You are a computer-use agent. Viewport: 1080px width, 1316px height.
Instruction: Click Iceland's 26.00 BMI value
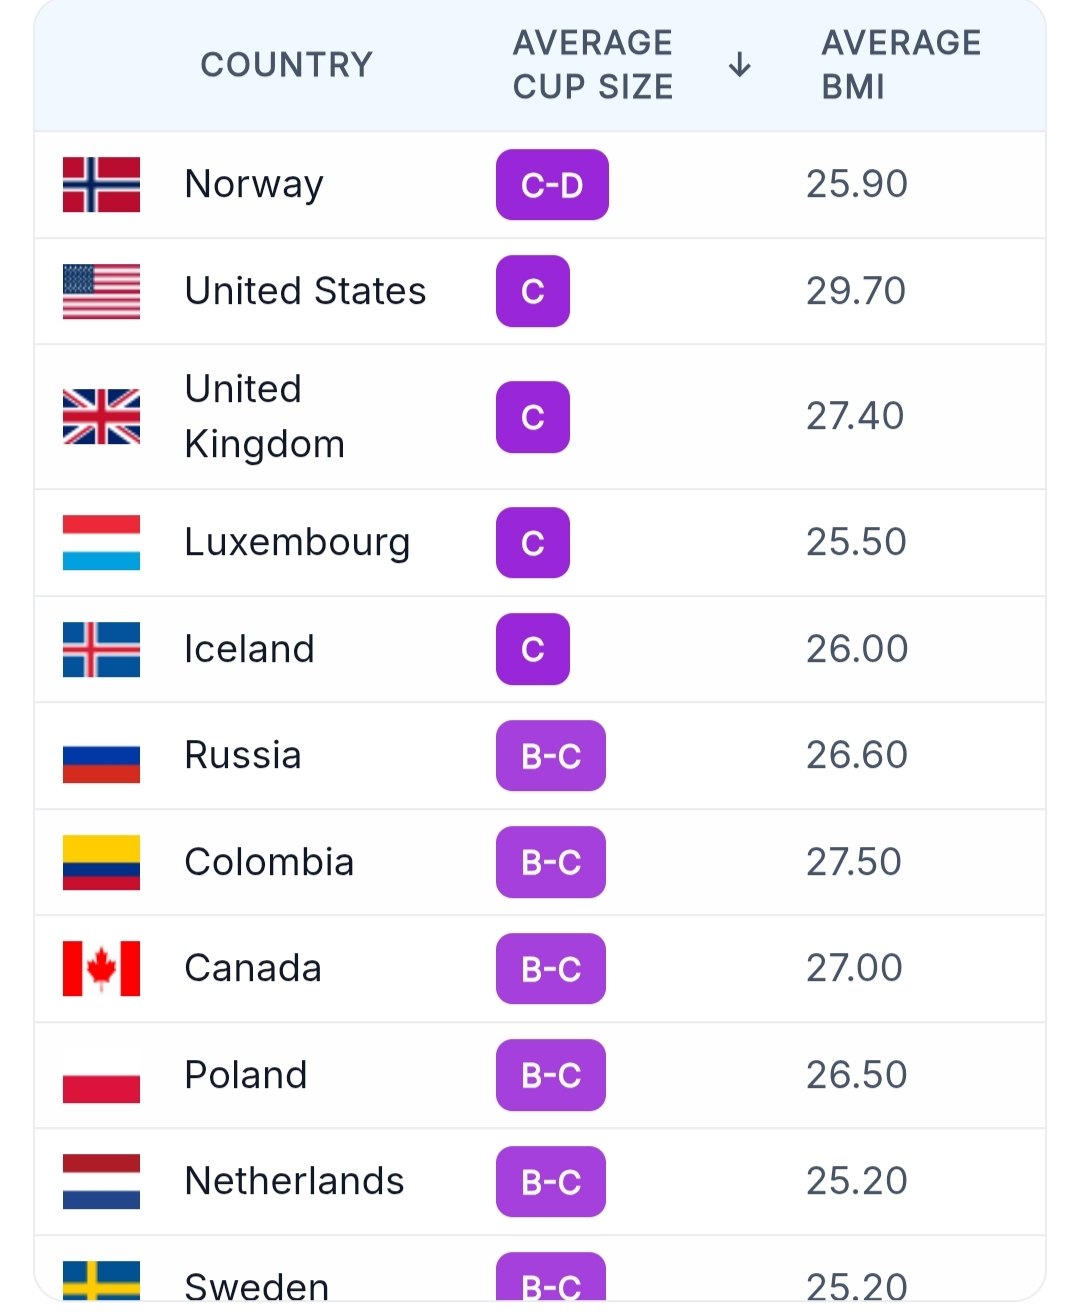[857, 649]
